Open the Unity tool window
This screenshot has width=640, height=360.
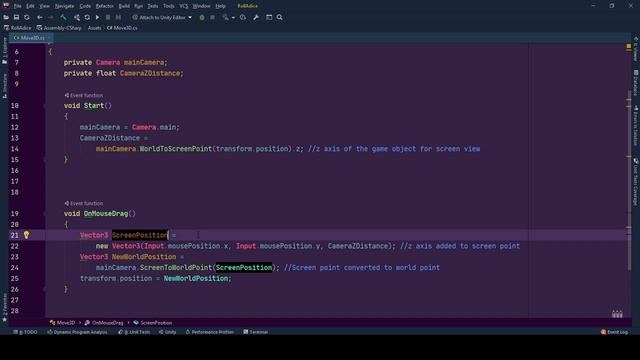(x=167, y=332)
